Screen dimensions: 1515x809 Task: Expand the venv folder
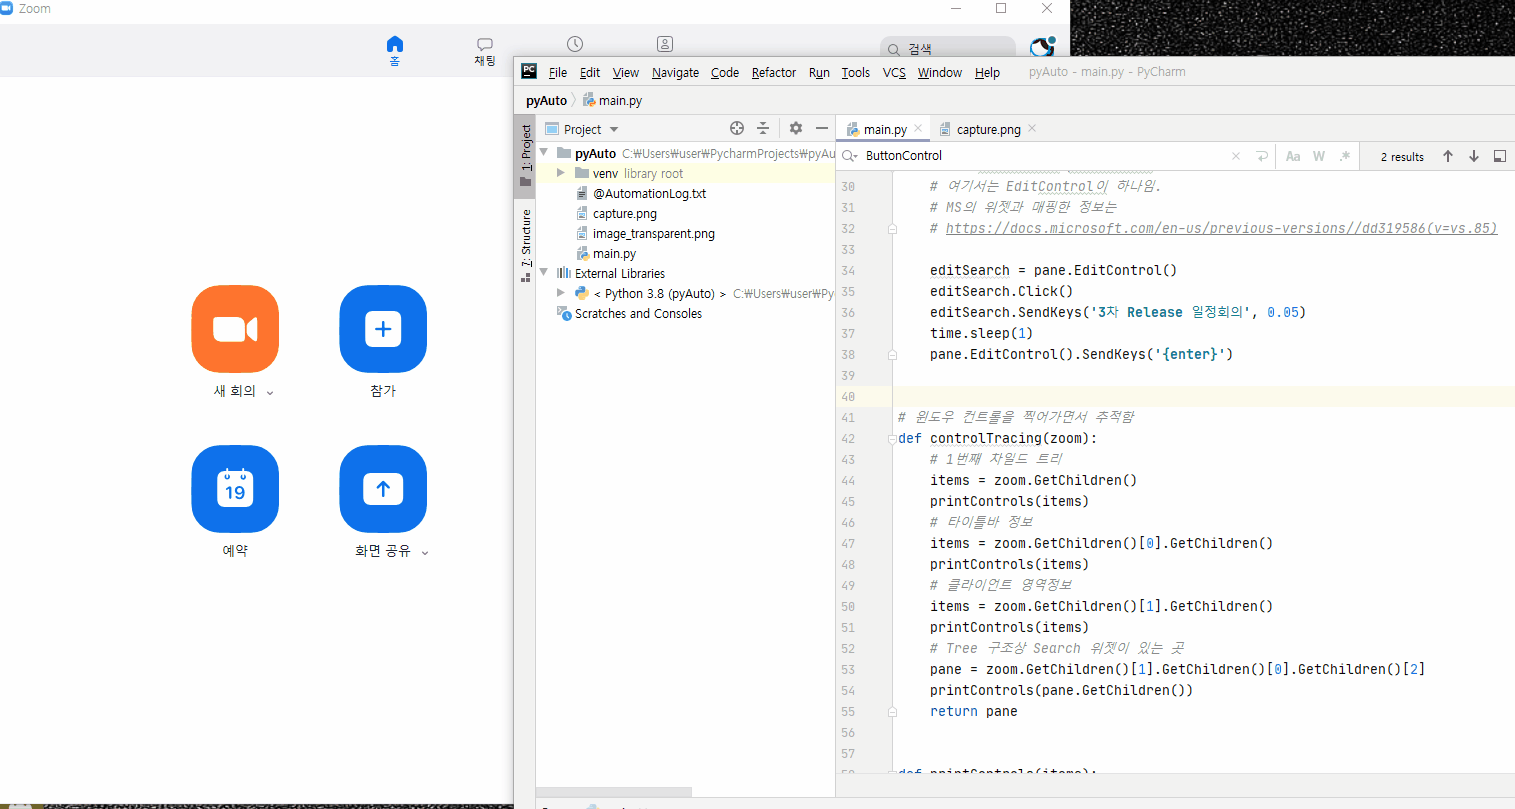pyautogui.click(x=561, y=173)
